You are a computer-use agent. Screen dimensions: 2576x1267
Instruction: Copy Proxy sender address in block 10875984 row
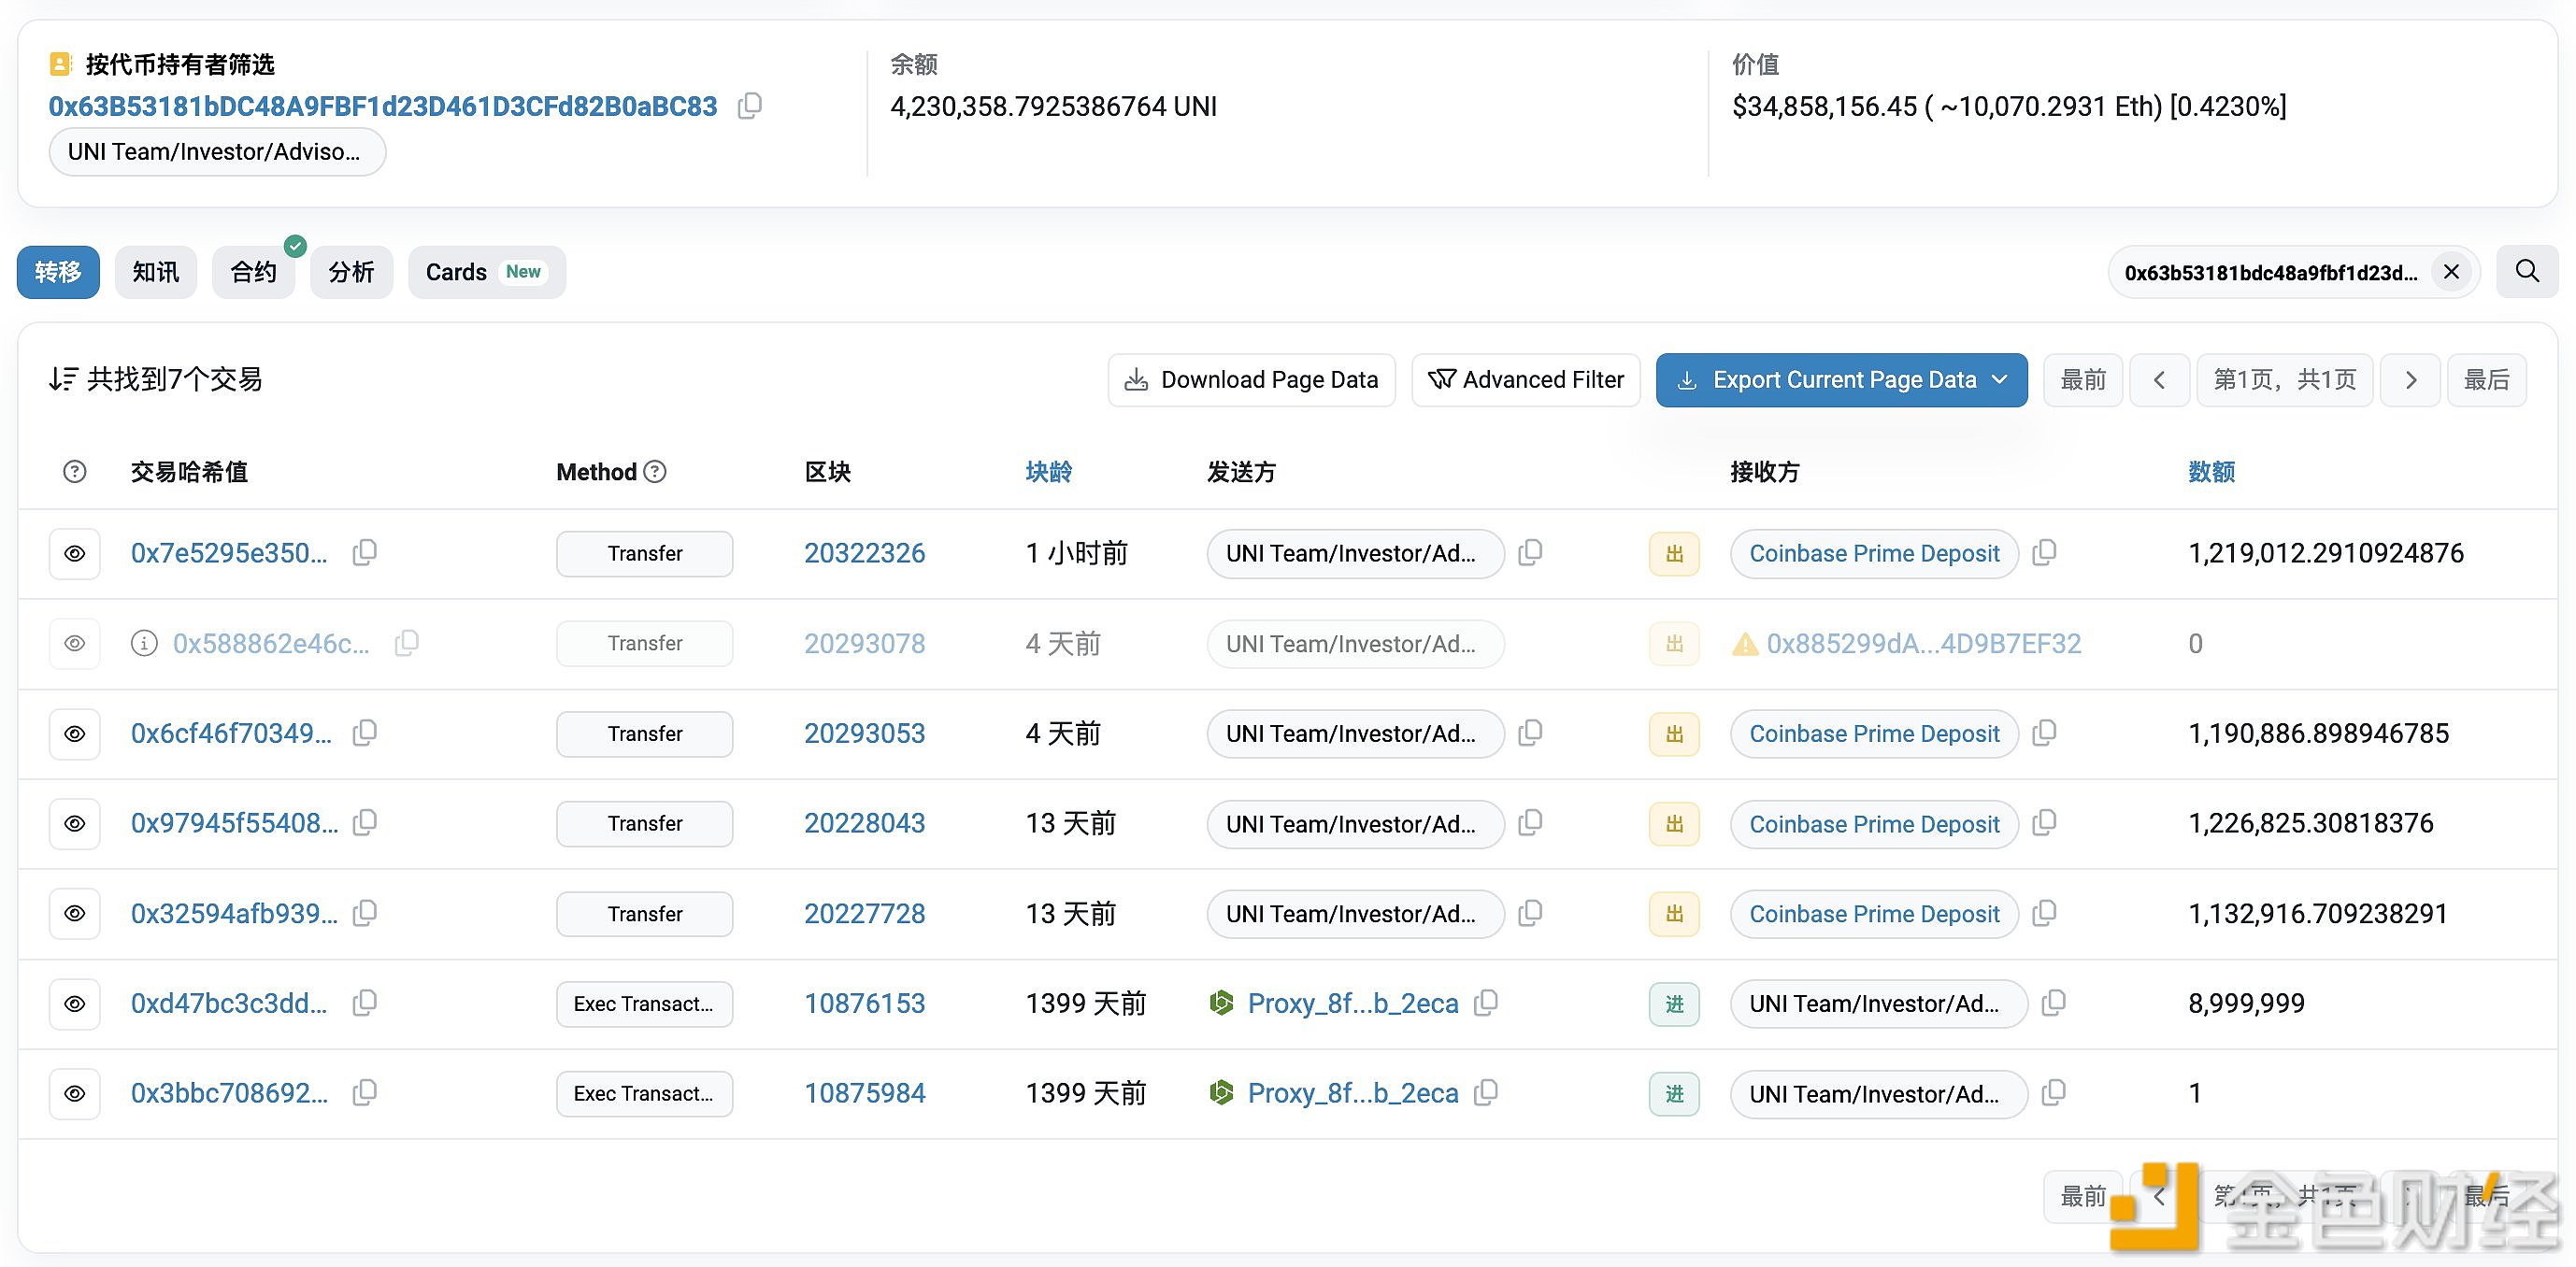pyautogui.click(x=1486, y=1092)
